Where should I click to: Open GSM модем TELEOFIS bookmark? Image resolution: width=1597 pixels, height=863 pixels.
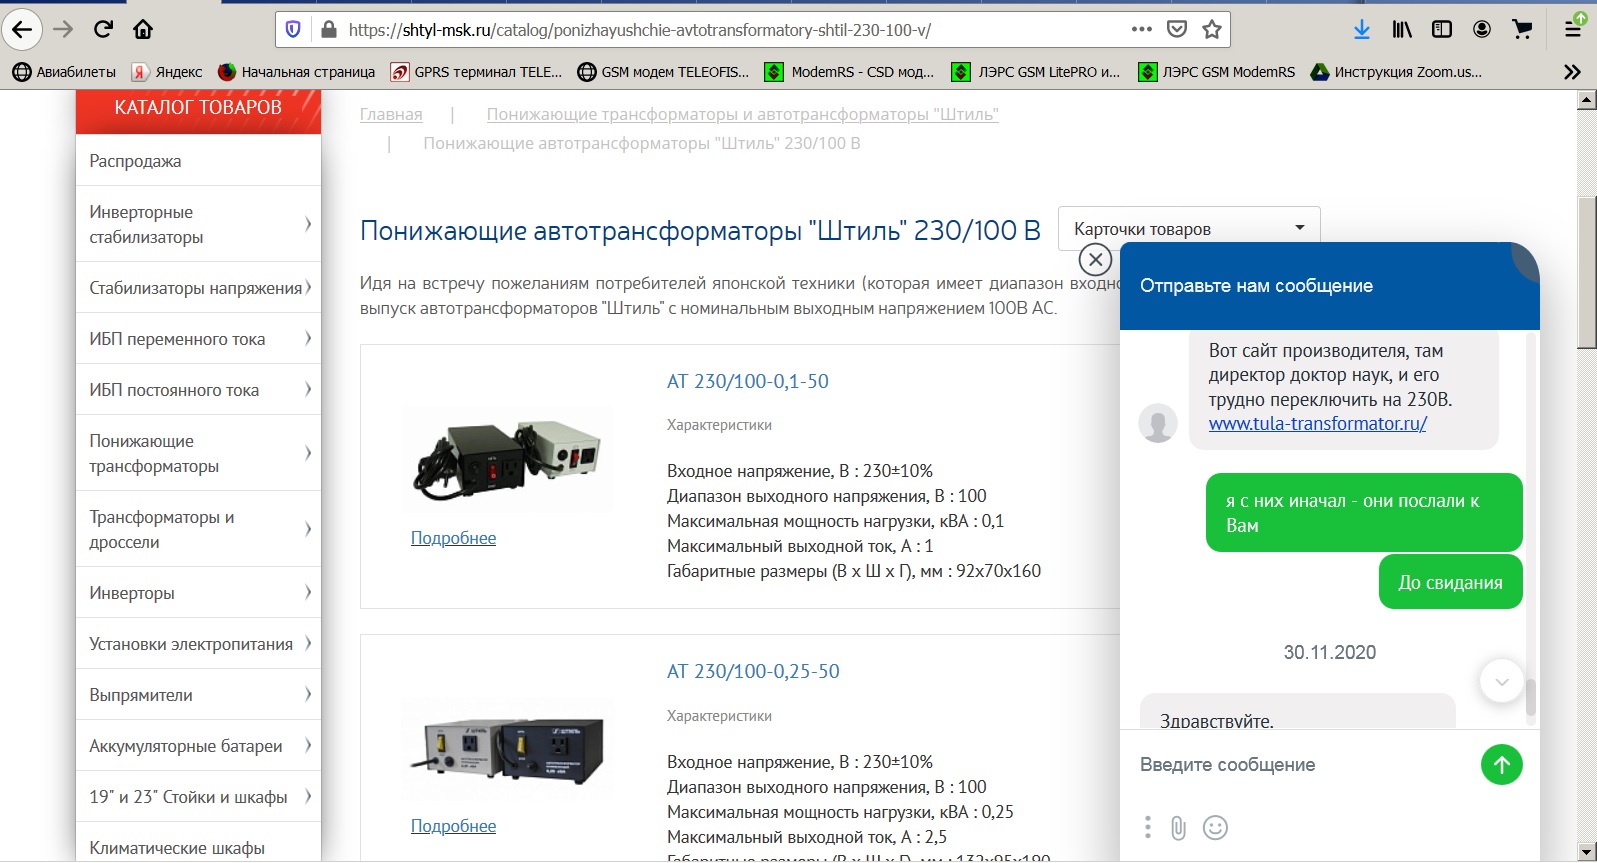click(x=663, y=72)
